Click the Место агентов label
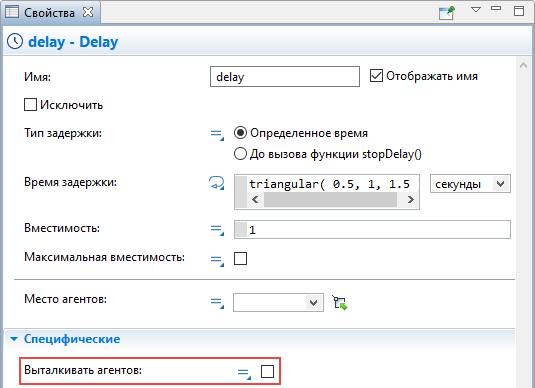The height and width of the screenshot is (388, 535). (66, 299)
